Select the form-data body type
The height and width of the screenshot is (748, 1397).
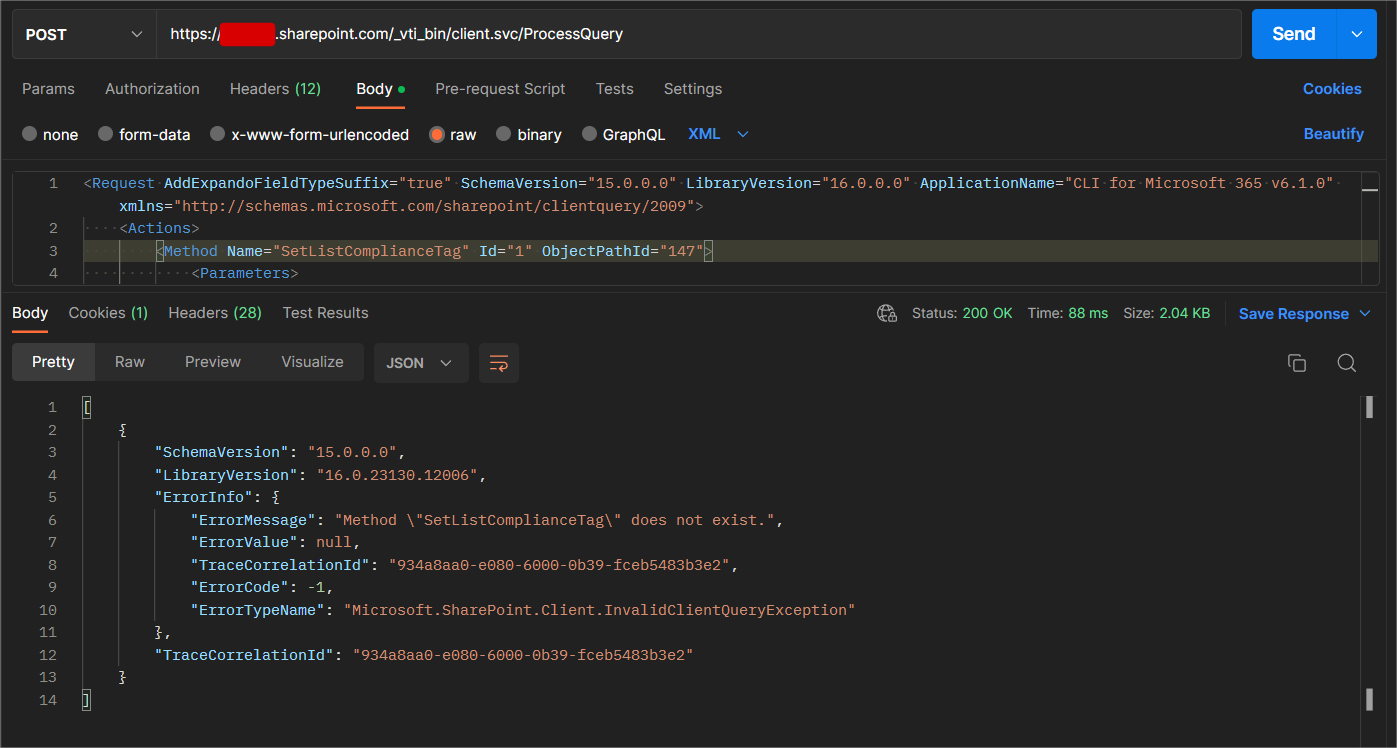point(144,134)
